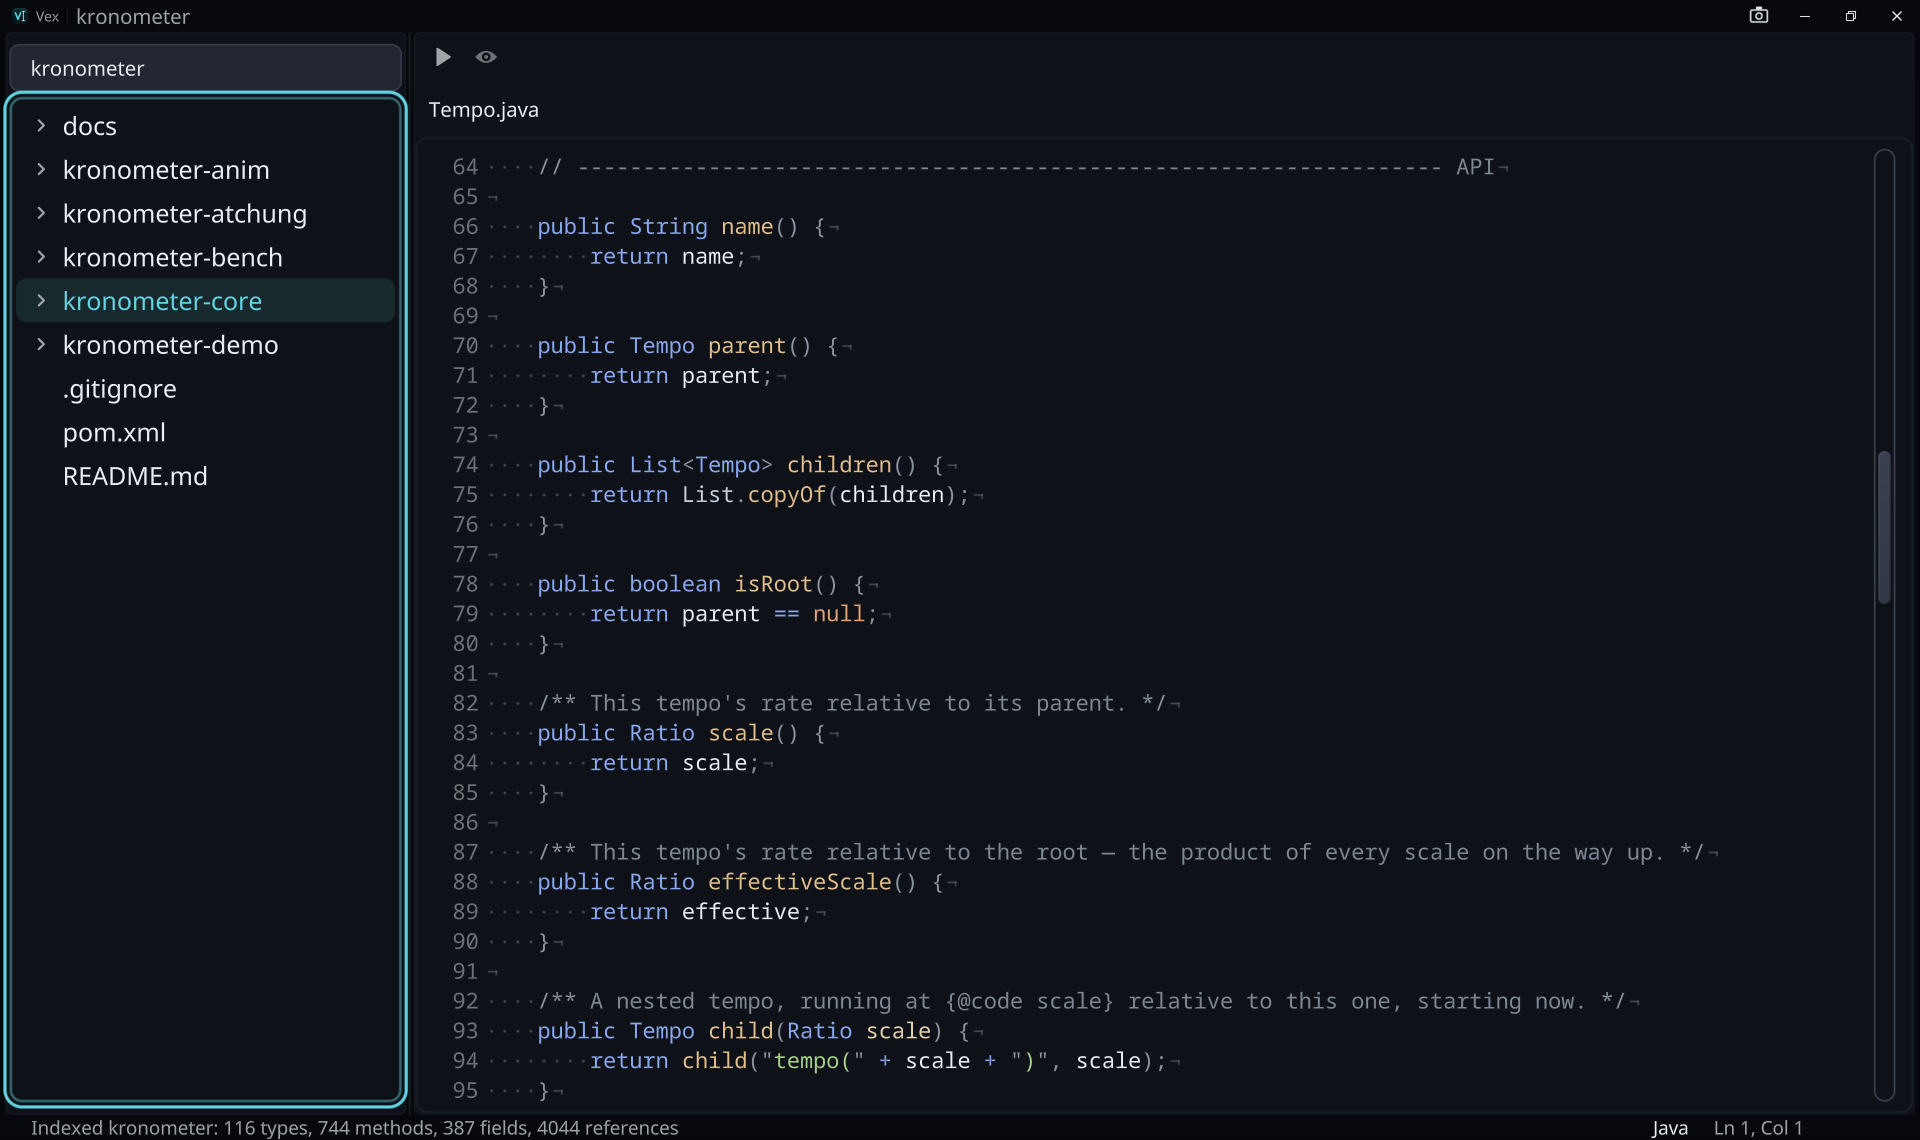Viewport: 1920px width, 1140px height.
Task: Click the Java language indicator in status bar
Action: [x=1670, y=1127]
